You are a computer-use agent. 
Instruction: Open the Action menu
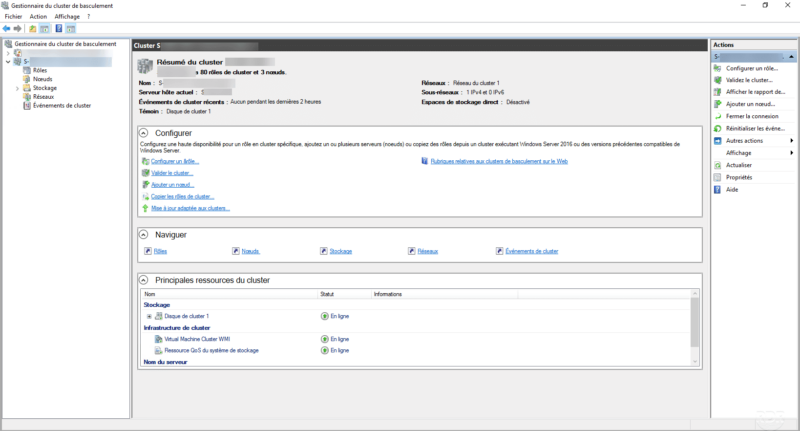pos(38,17)
